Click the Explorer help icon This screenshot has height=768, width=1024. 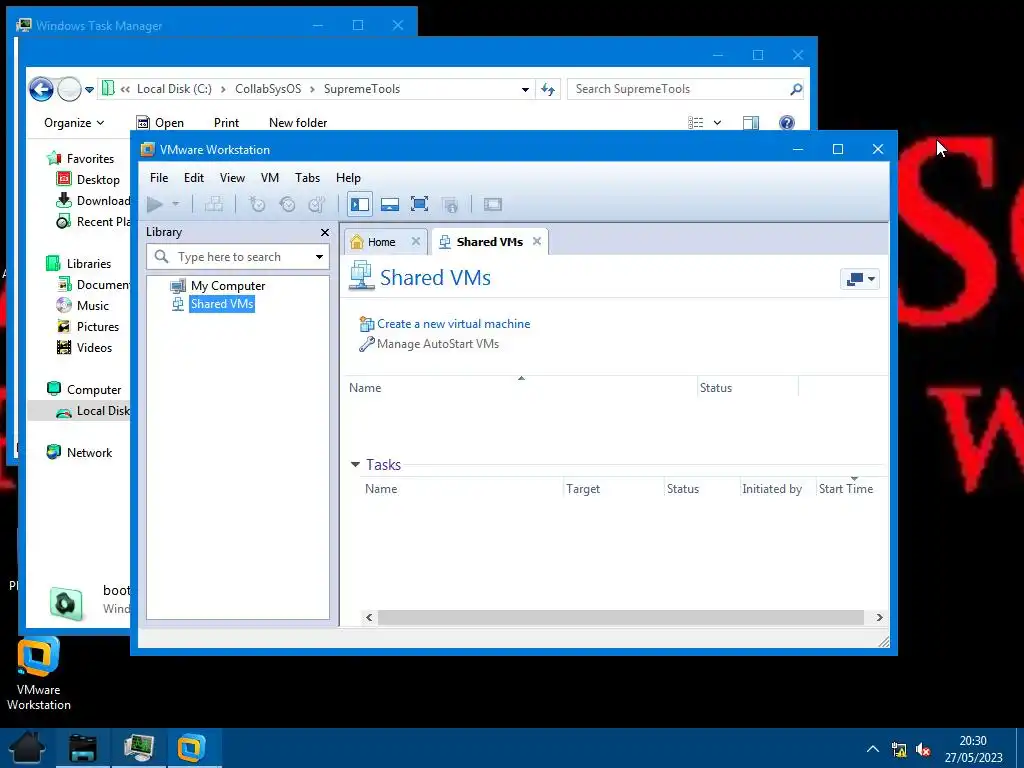[x=787, y=123]
